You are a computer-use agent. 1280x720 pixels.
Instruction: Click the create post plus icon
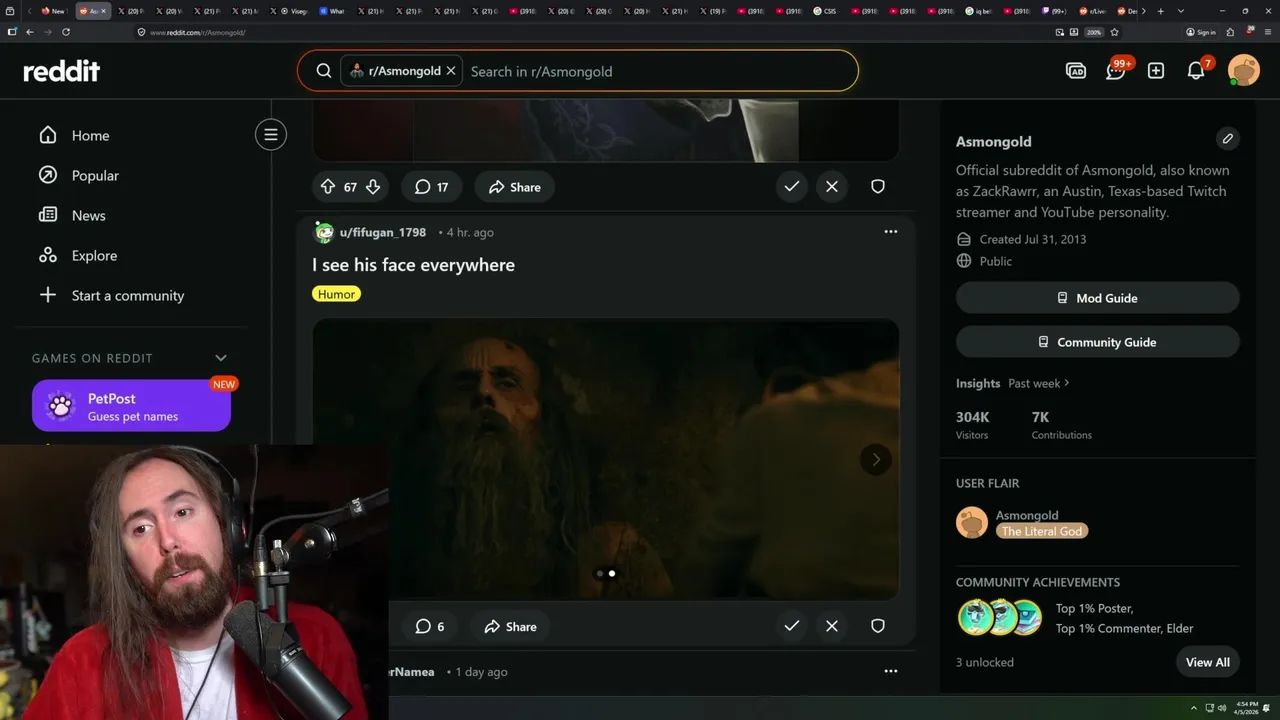pos(1156,71)
